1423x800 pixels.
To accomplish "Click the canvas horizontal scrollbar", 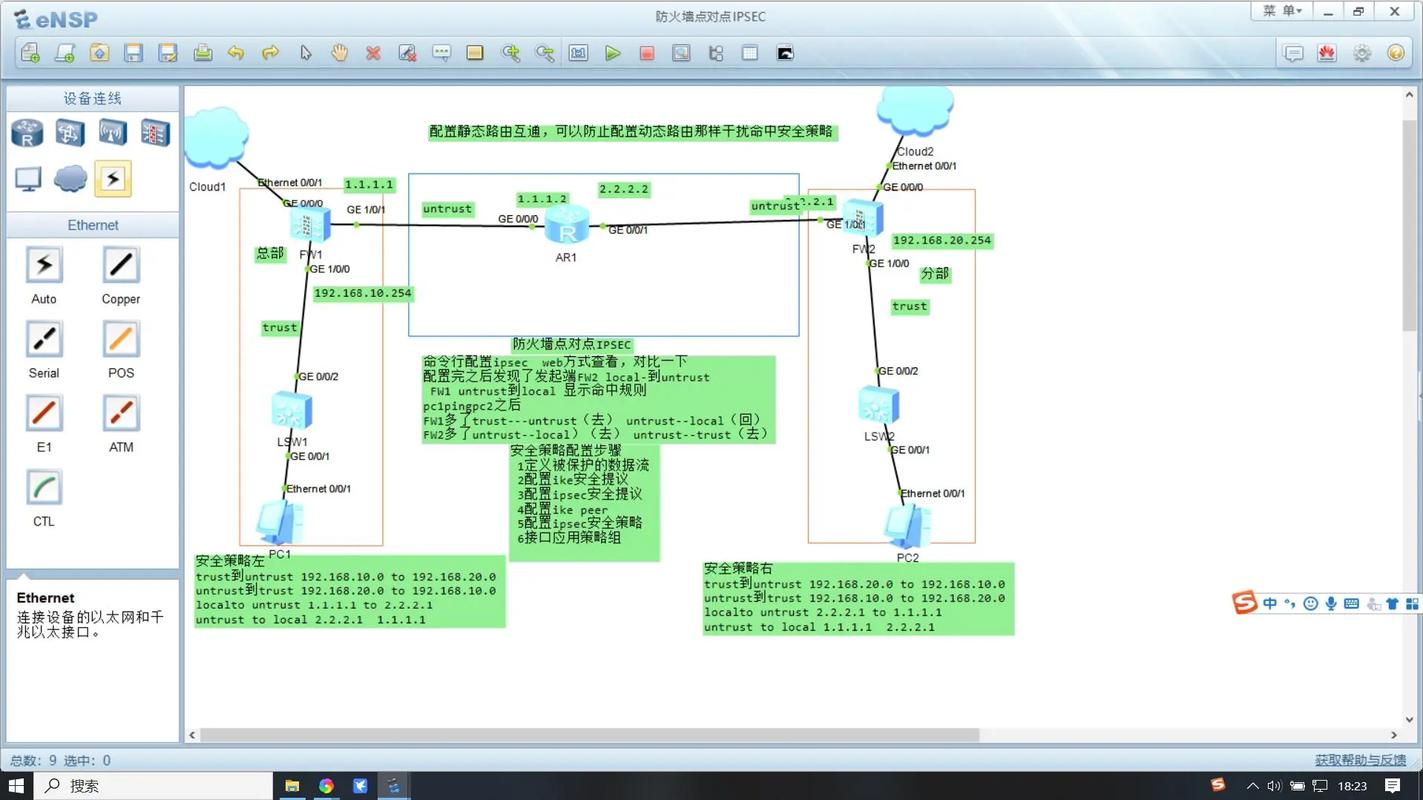I will pyautogui.click(x=589, y=735).
